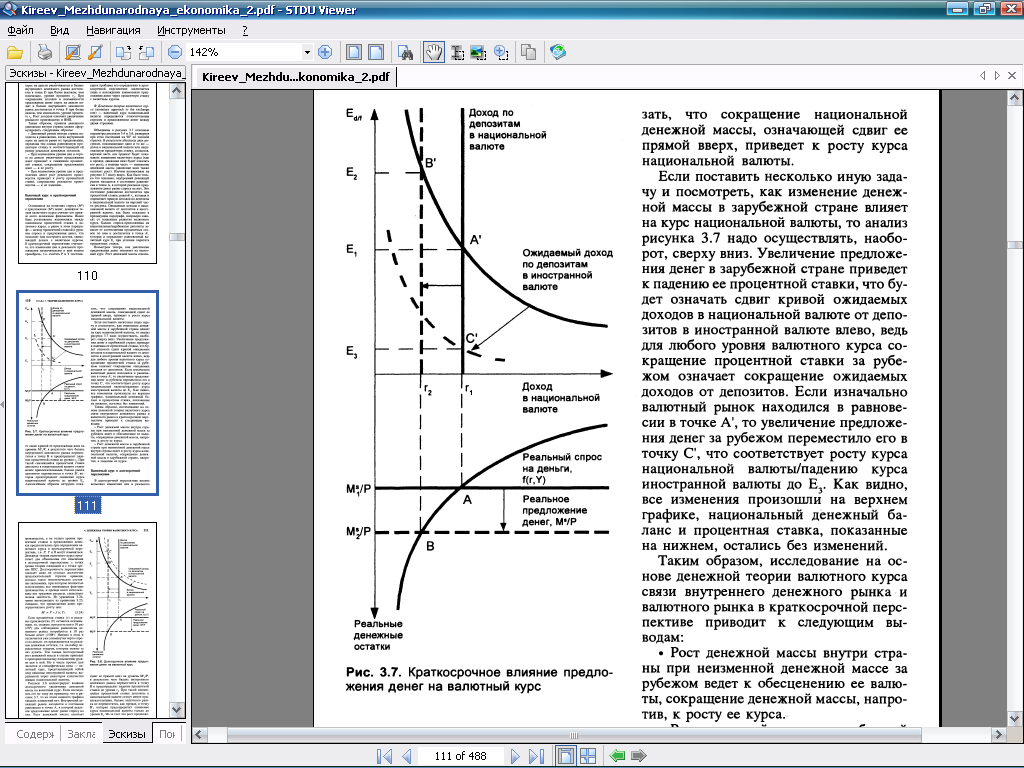Click the orange pencil toolbar icon

(95, 52)
